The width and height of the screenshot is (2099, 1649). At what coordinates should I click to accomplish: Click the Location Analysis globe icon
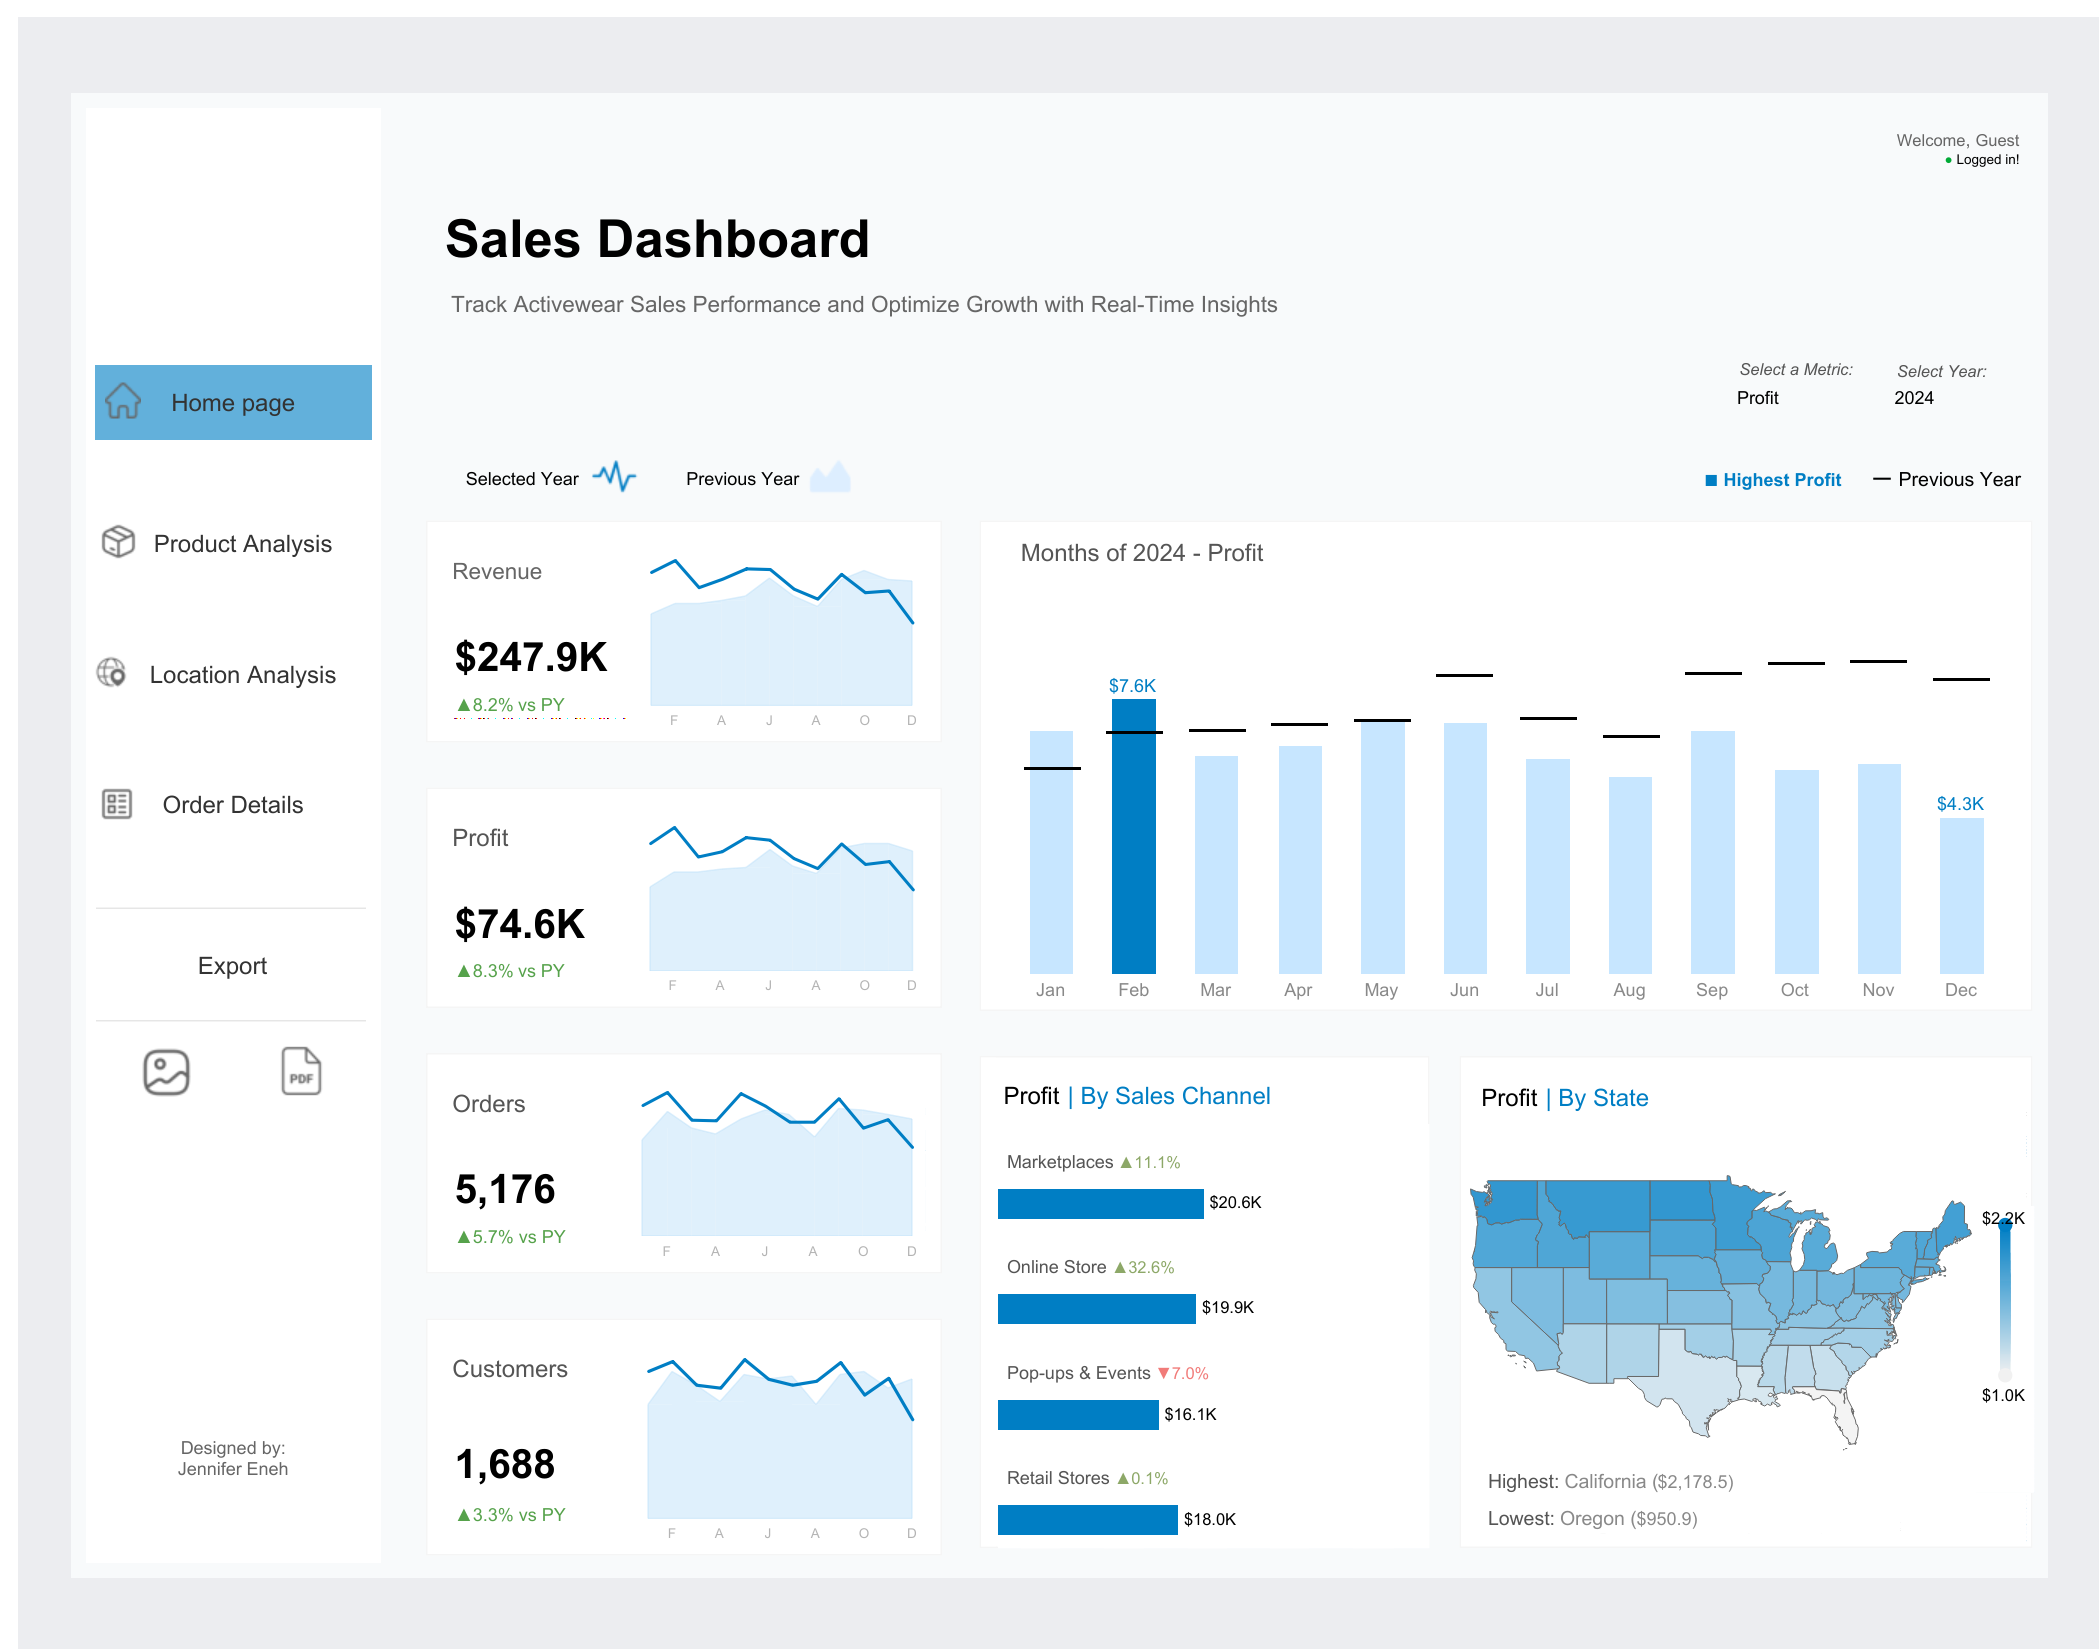(111, 673)
